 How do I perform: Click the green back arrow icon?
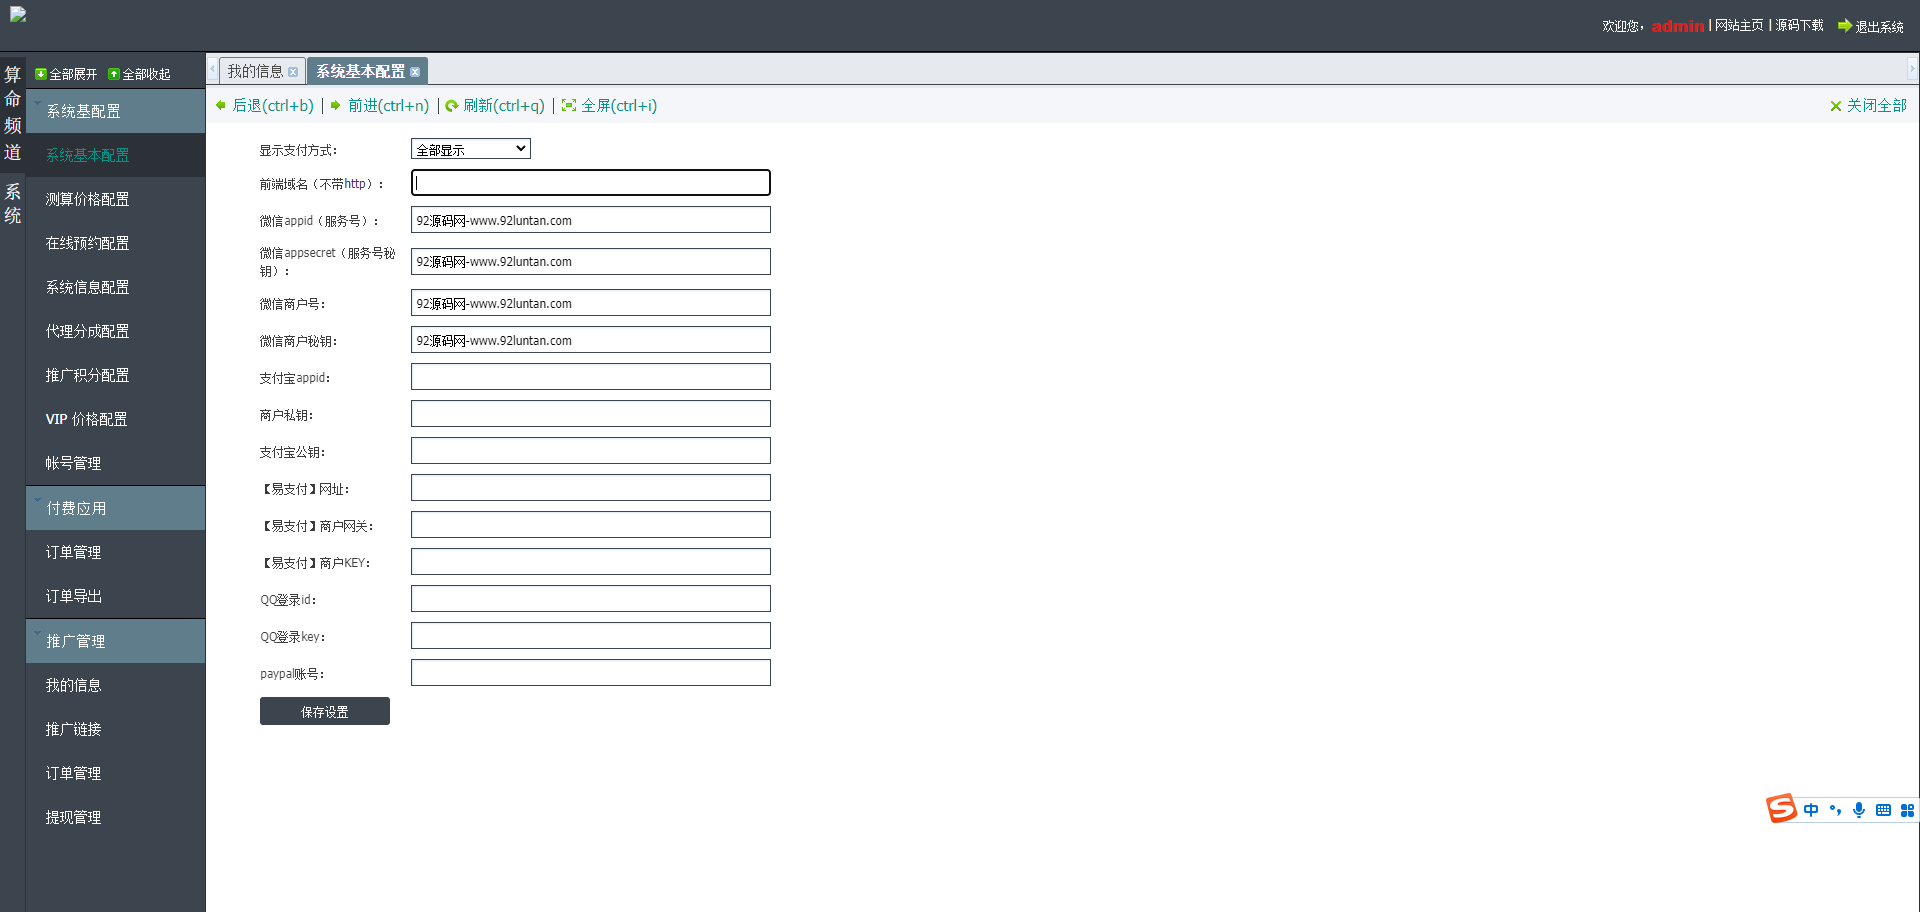(x=221, y=105)
